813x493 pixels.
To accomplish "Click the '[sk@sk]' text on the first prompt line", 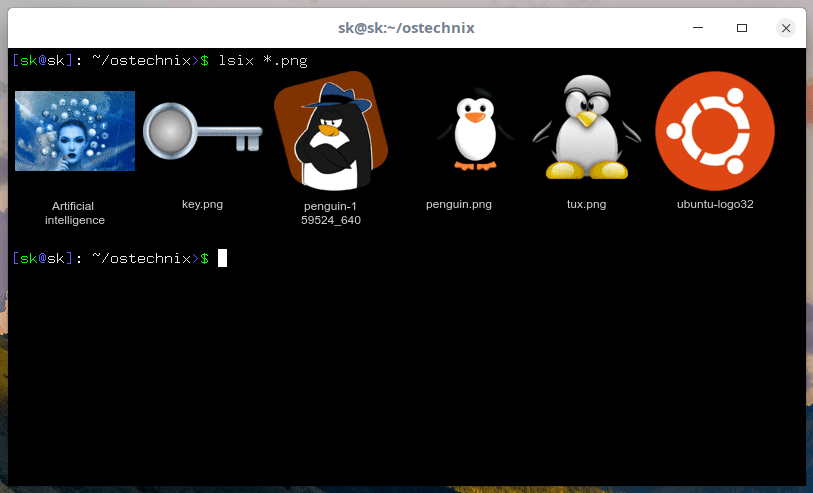I will (44, 61).
